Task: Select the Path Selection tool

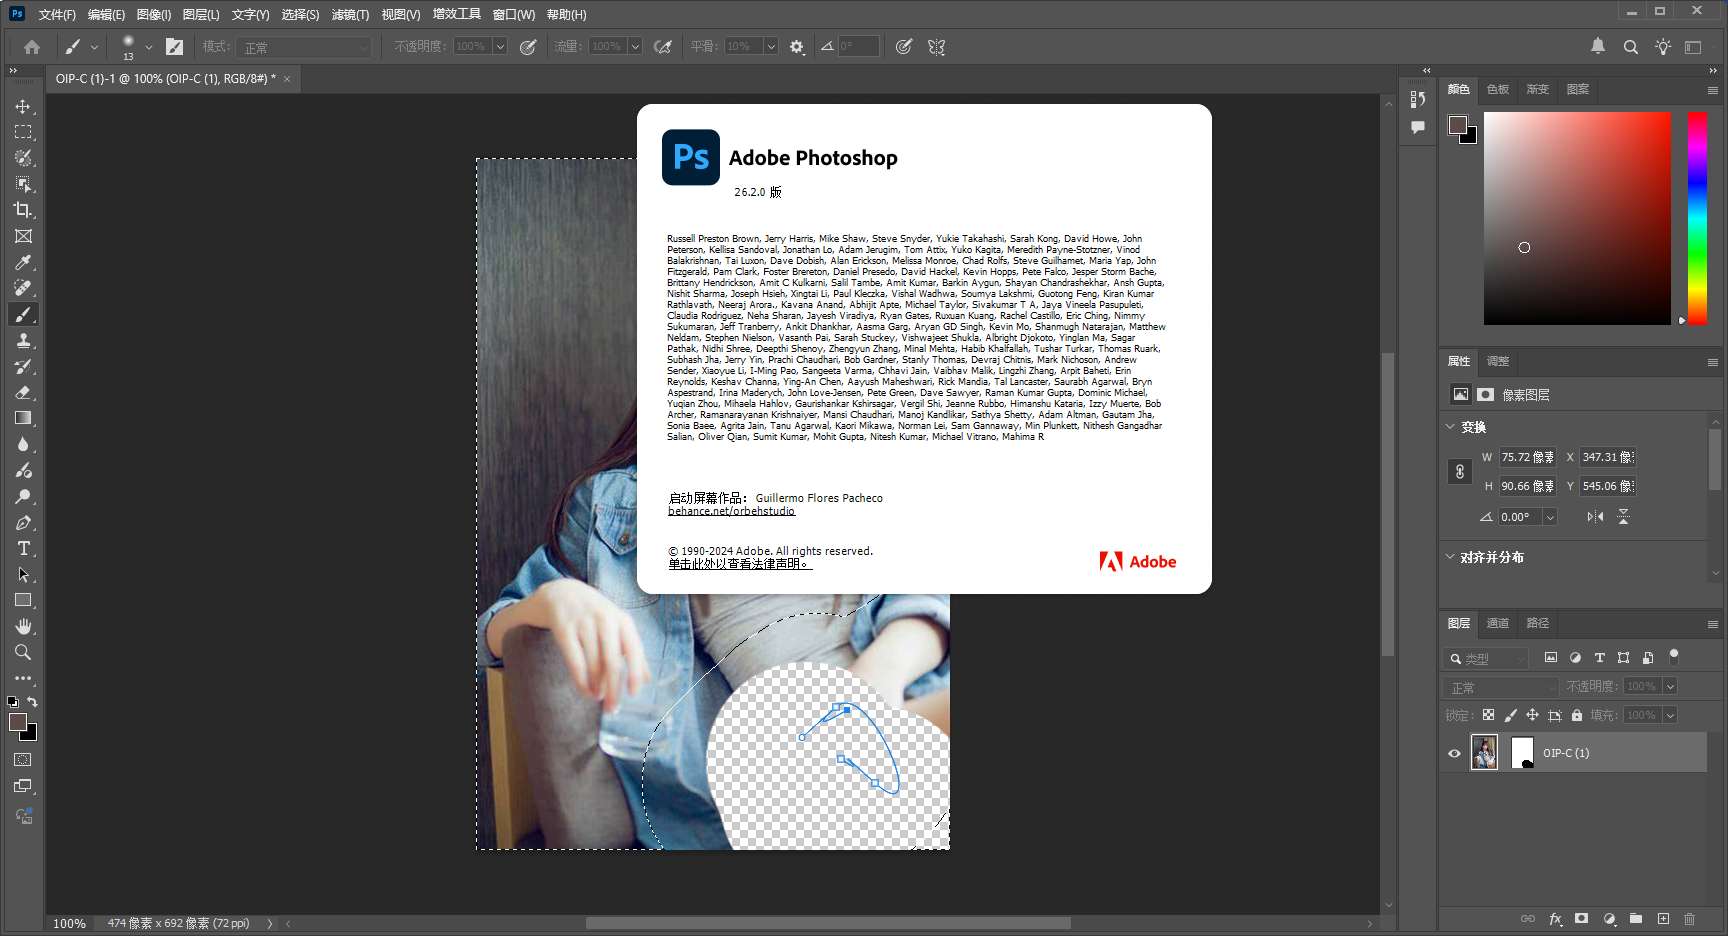Action: click(23, 574)
